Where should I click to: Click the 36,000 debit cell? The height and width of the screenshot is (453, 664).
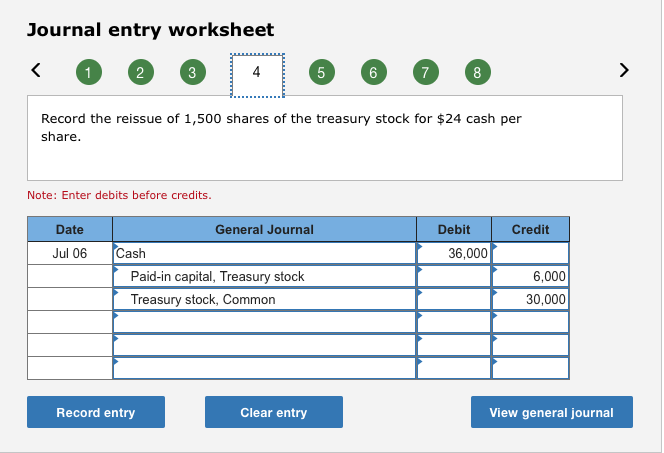click(454, 253)
